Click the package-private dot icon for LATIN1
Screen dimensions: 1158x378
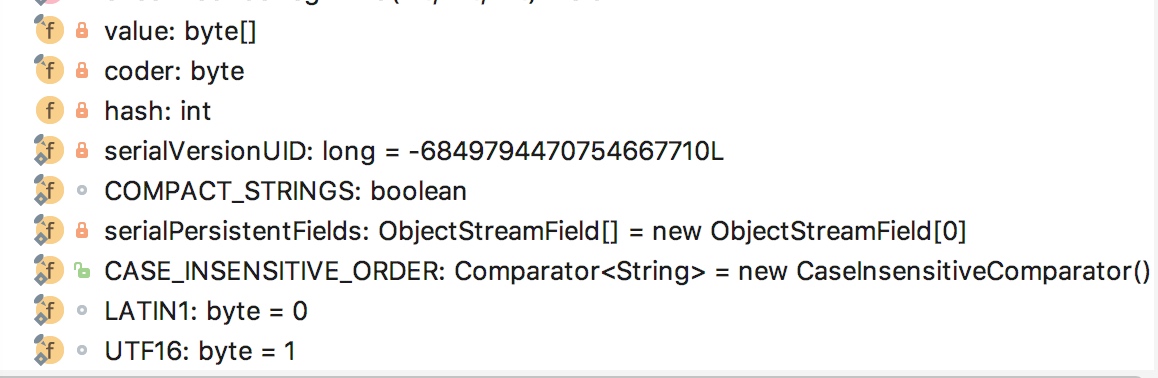pos(82,311)
